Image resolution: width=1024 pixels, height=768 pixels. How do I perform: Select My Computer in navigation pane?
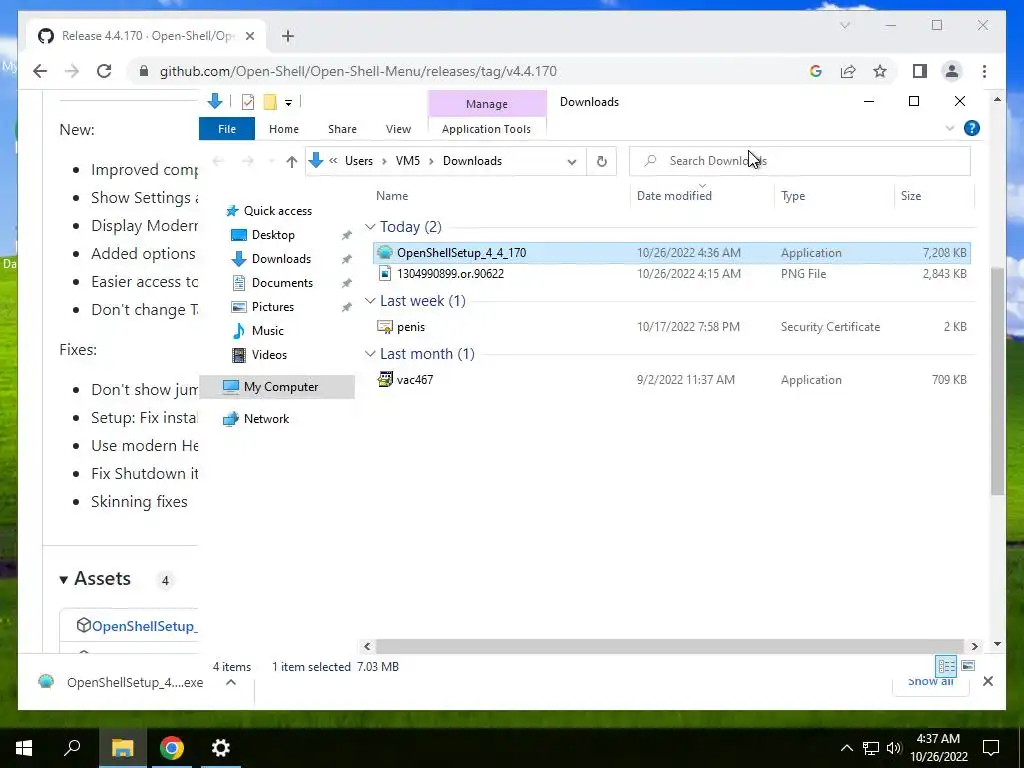pyautogui.click(x=278, y=387)
